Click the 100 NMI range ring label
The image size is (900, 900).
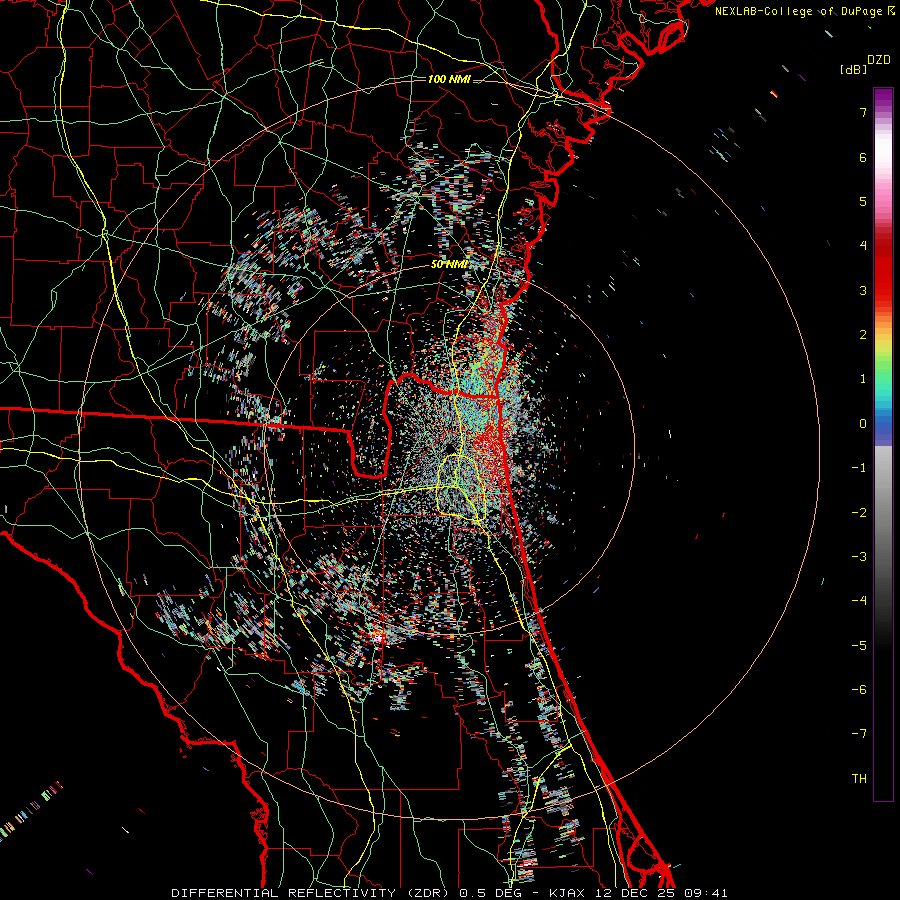point(449,79)
